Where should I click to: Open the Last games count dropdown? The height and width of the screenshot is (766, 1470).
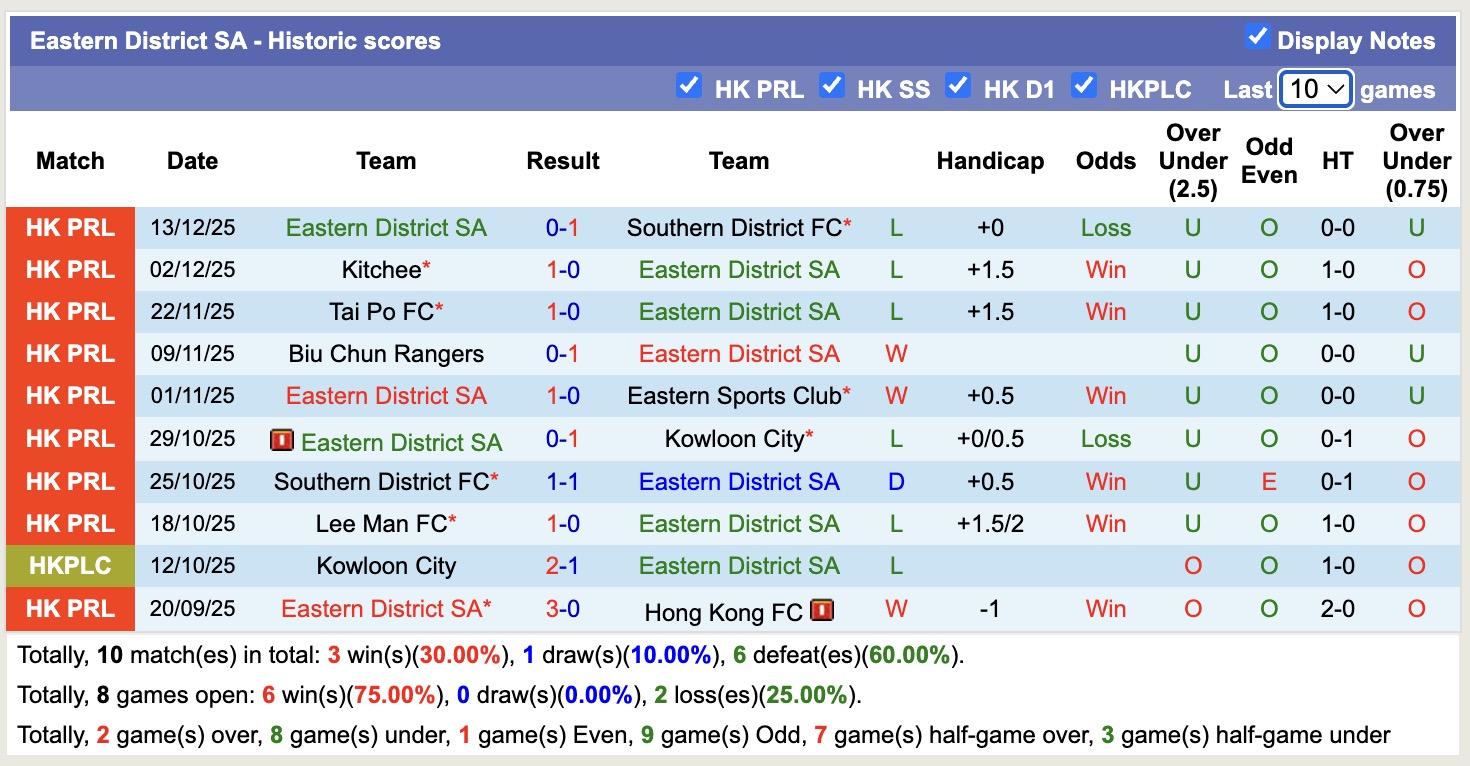coord(1315,89)
